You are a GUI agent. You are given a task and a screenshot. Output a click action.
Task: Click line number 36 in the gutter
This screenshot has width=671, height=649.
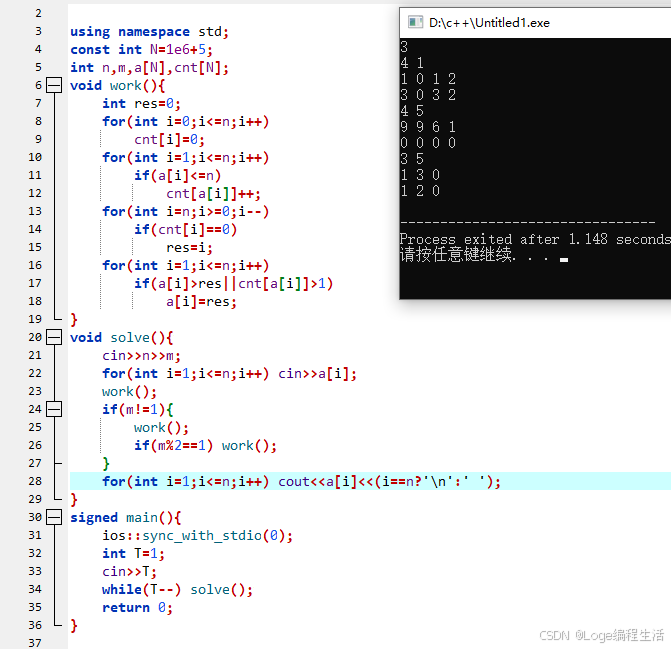click(x=35, y=625)
